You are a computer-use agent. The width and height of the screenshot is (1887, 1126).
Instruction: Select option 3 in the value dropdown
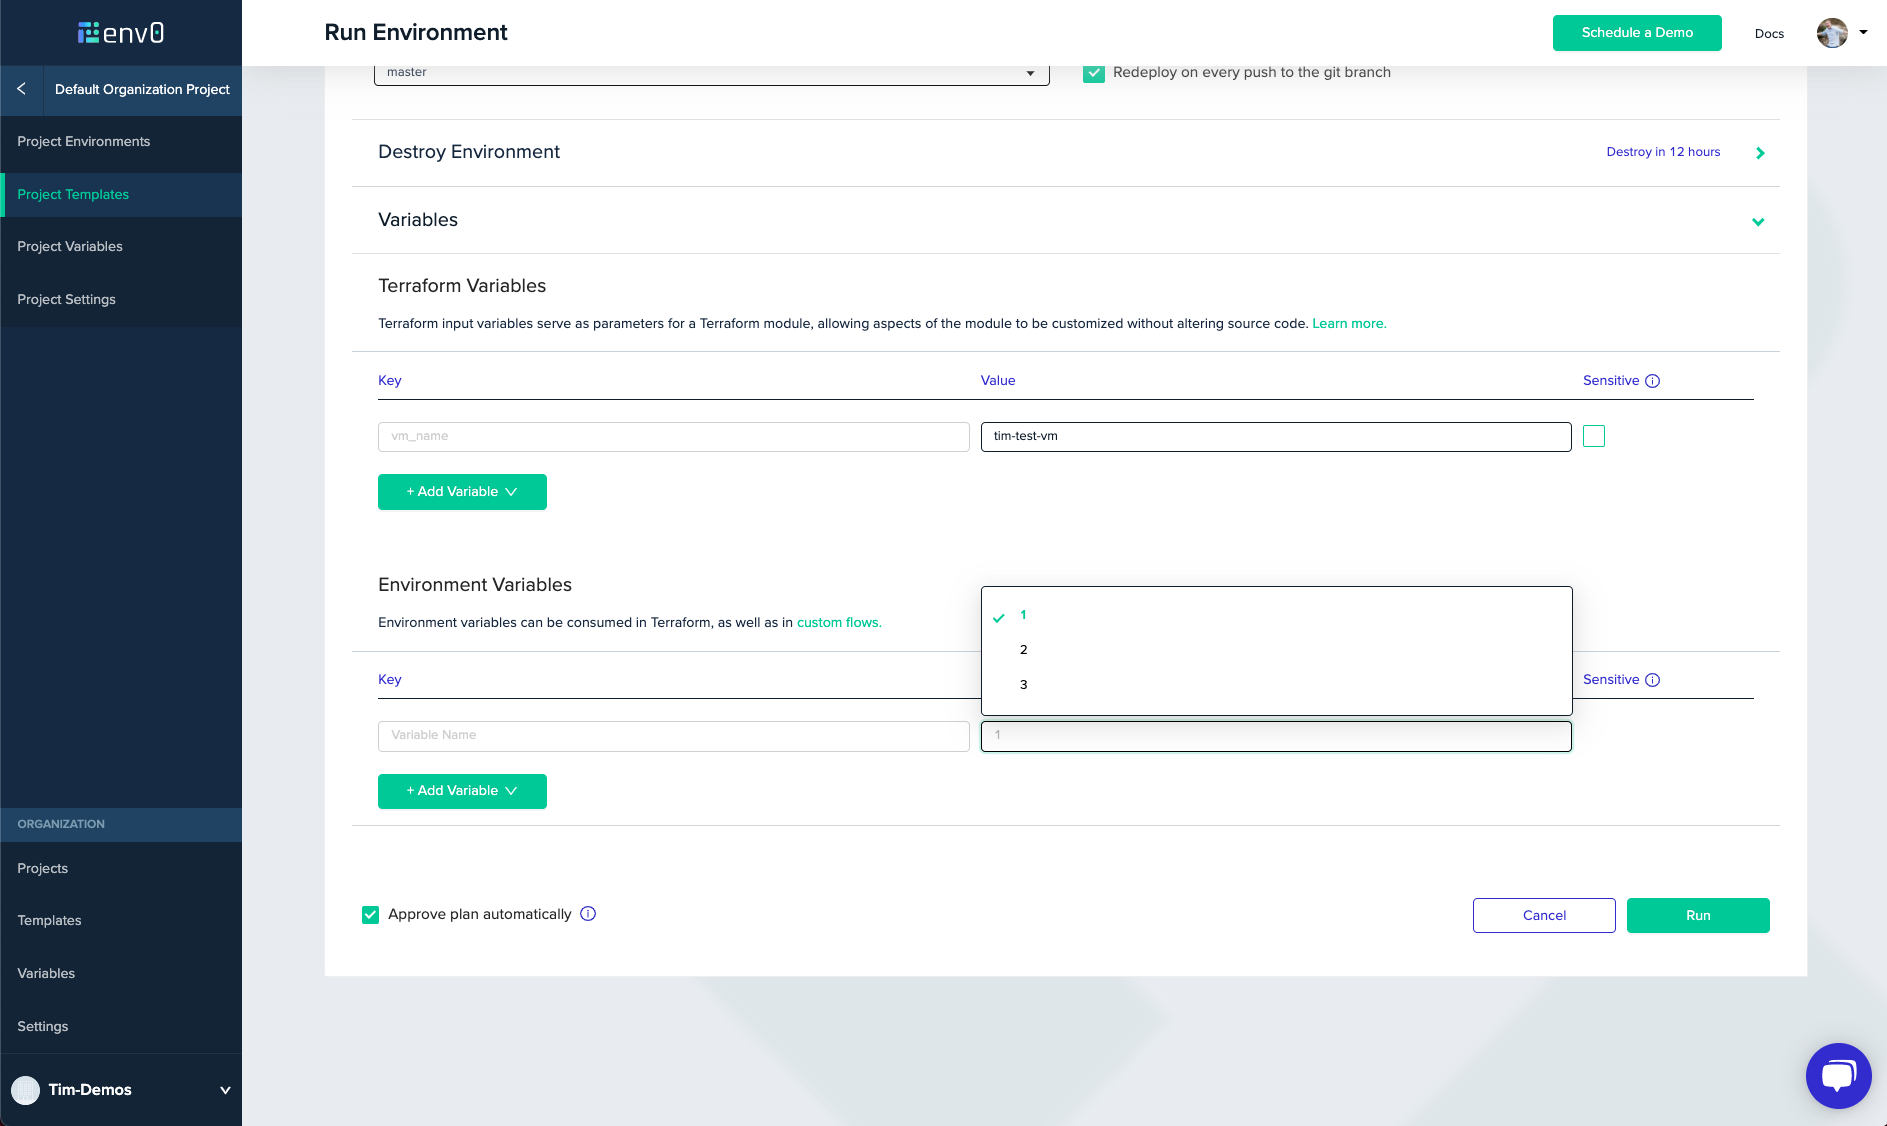point(1276,685)
